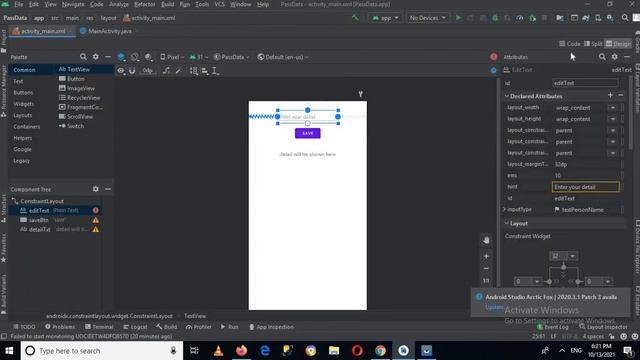Open the run configuration app dropdown
This screenshot has height=360, width=640.
(x=385, y=18)
